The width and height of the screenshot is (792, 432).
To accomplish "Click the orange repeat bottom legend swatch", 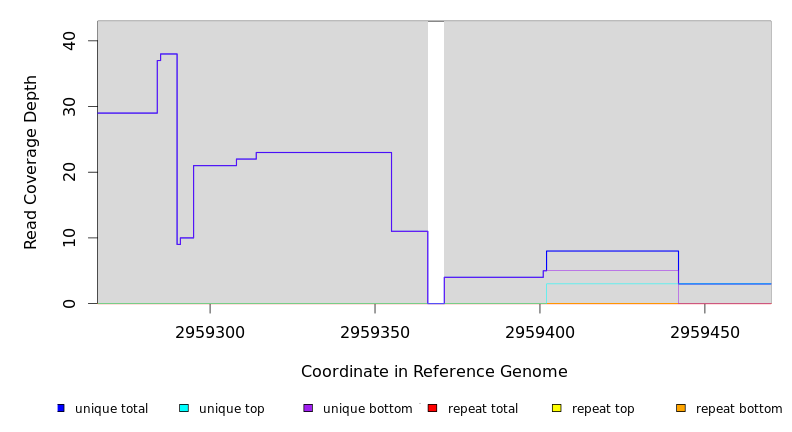I will 681,408.
